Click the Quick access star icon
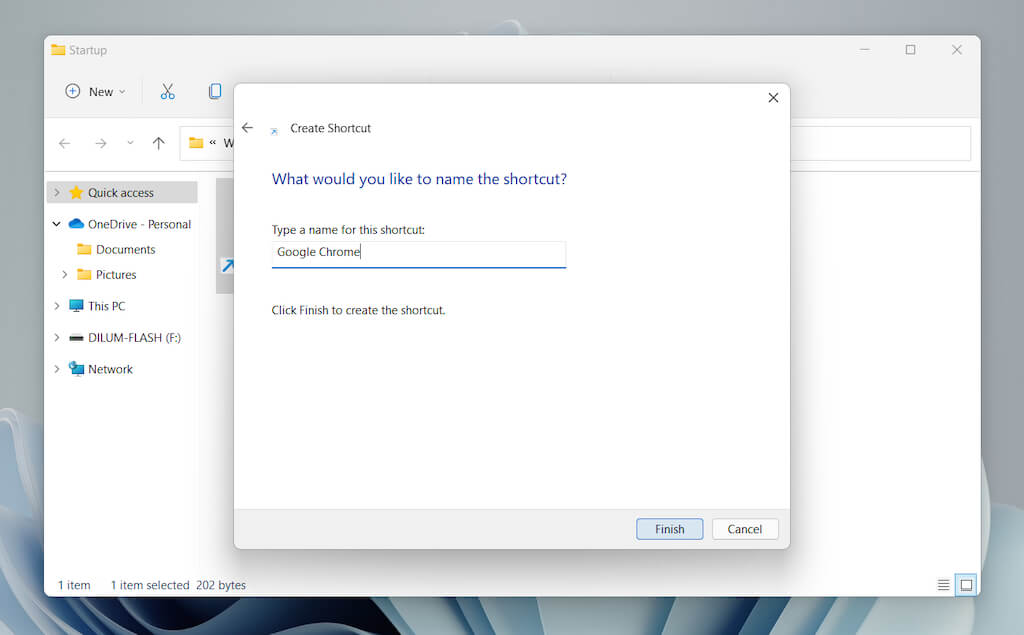This screenshot has width=1024, height=635. pos(76,193)
